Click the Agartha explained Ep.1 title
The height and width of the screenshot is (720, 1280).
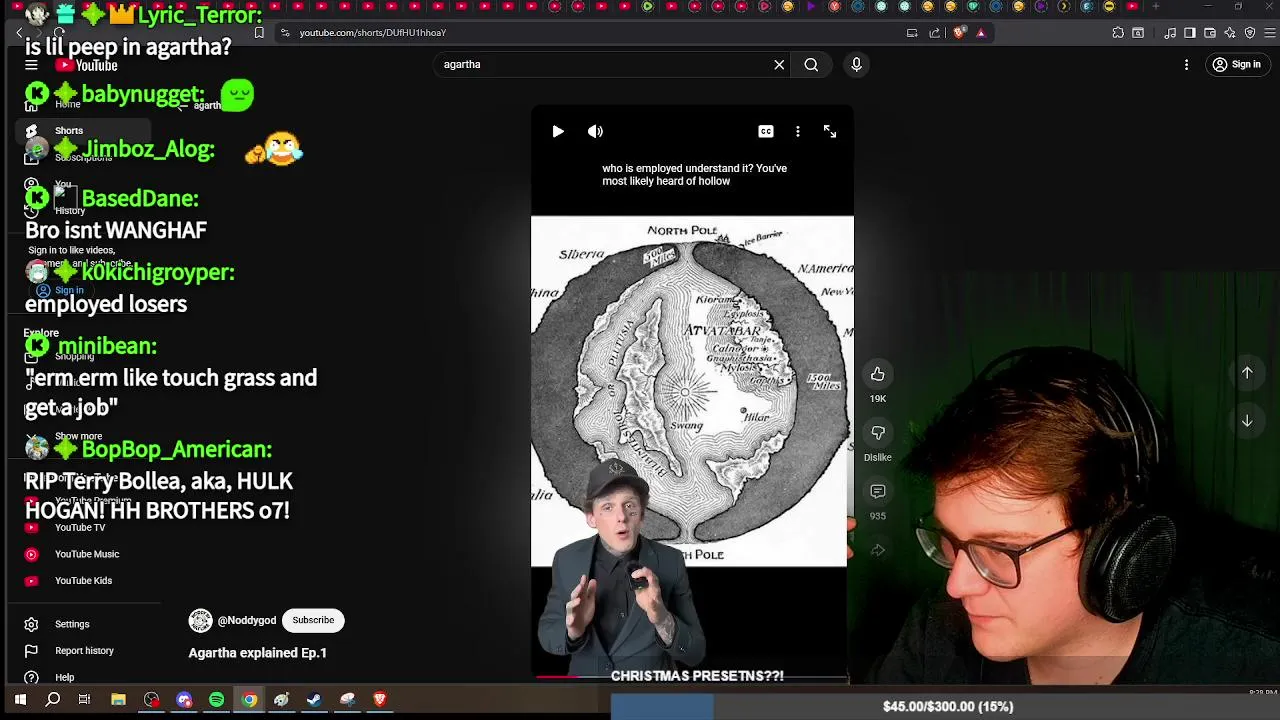tap(258, 653)
